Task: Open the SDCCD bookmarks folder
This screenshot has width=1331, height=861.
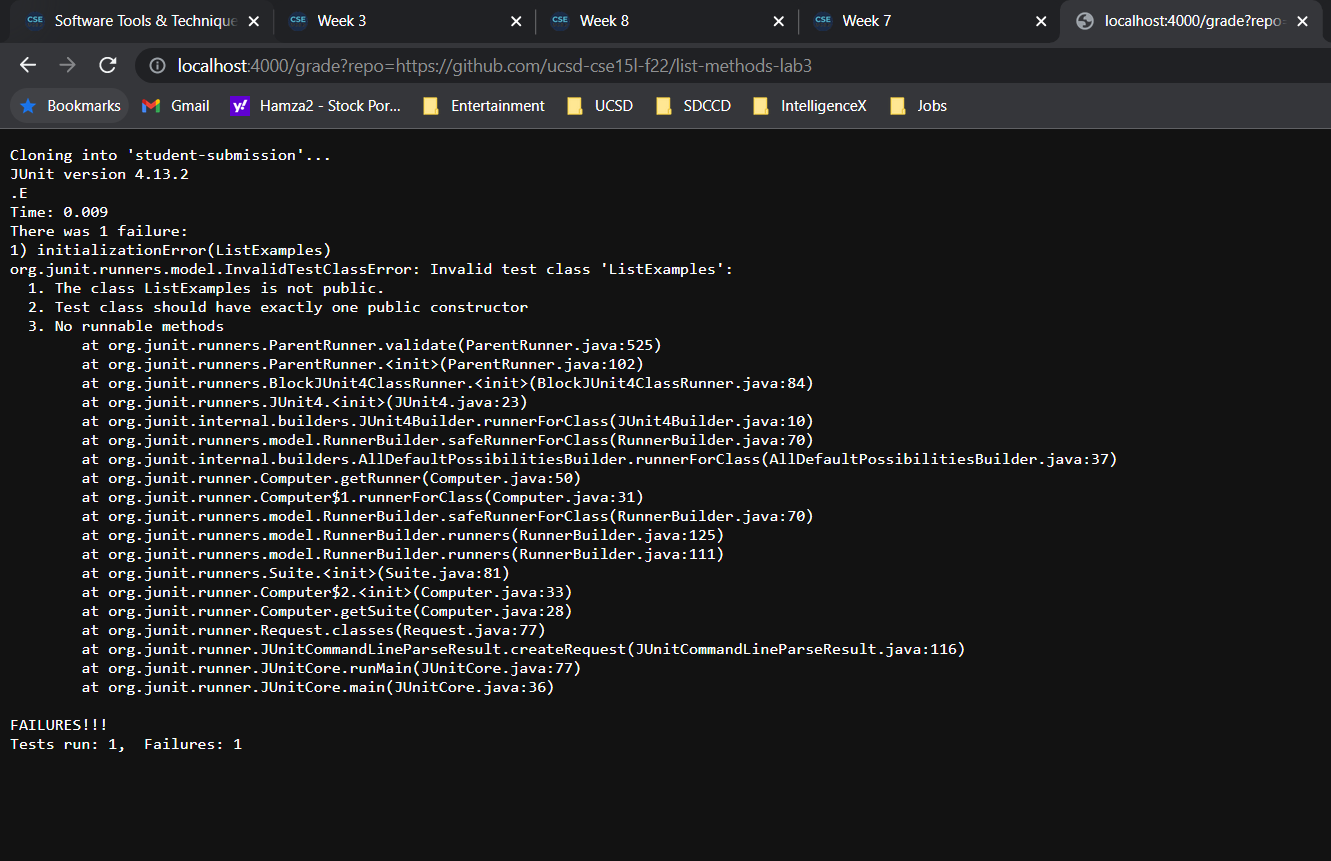Action: click(694, 106)
